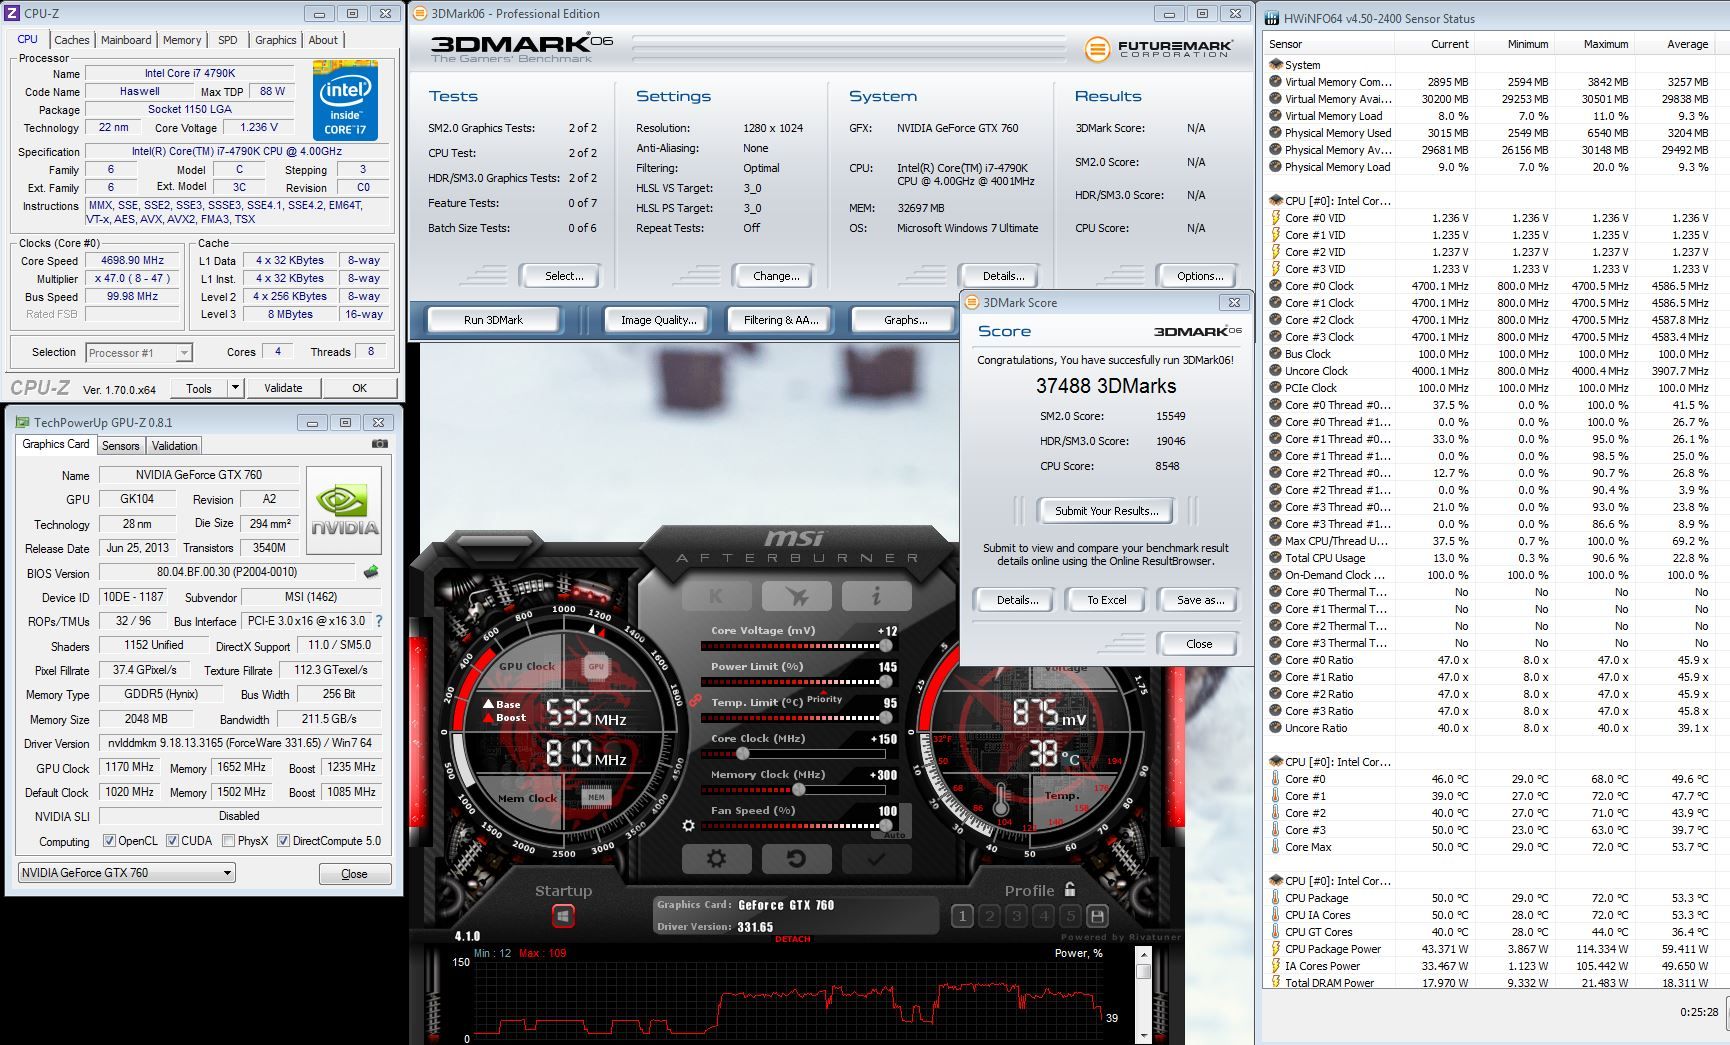Screen dimensions: 1730x1045
Task: Export the score with To Excel button
Action: pos(1106,600)
